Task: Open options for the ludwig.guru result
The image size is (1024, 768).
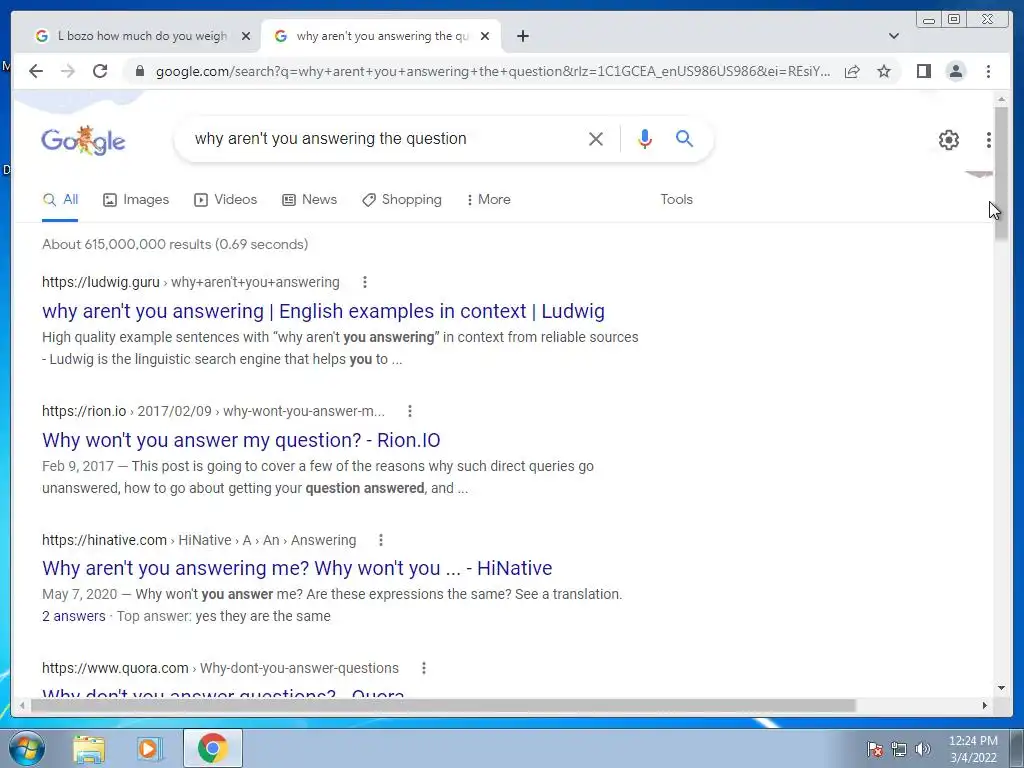Action: point(365,282)
